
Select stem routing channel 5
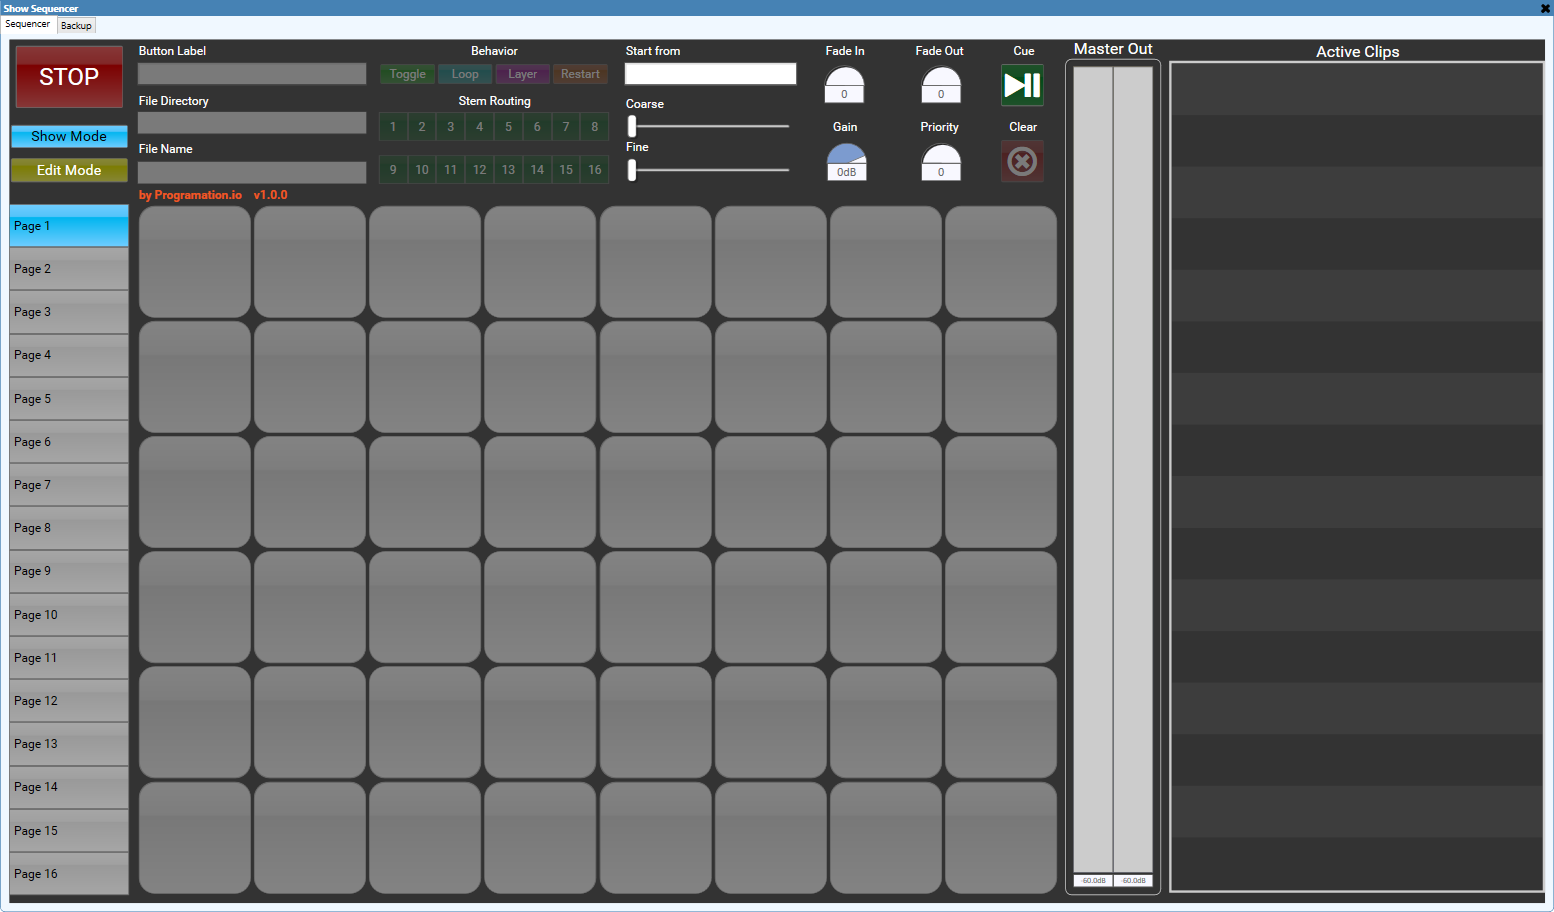point(508,127)
